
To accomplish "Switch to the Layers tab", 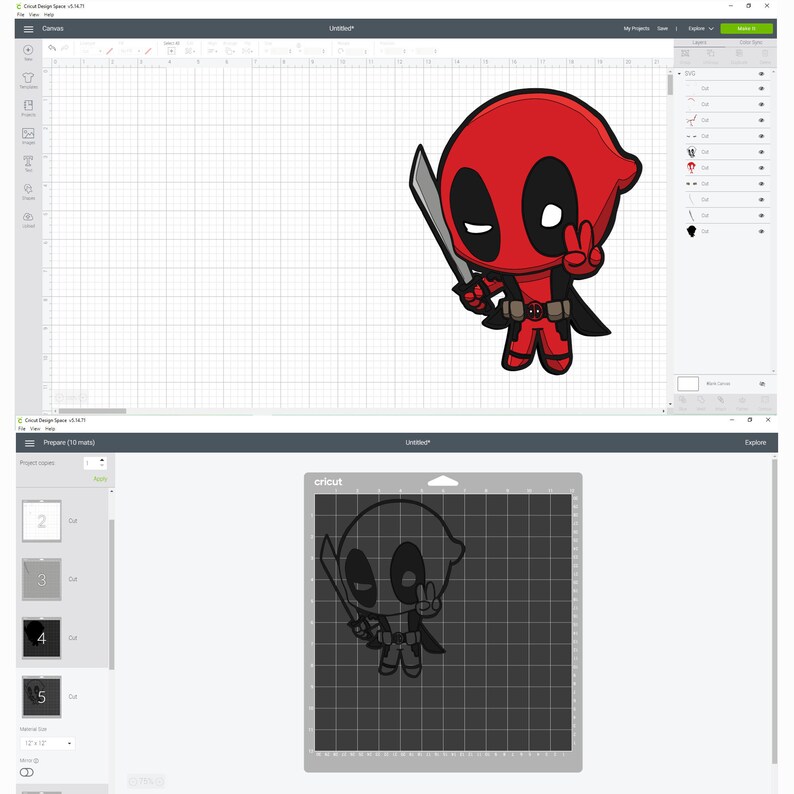I will click(x=699, y=43).
